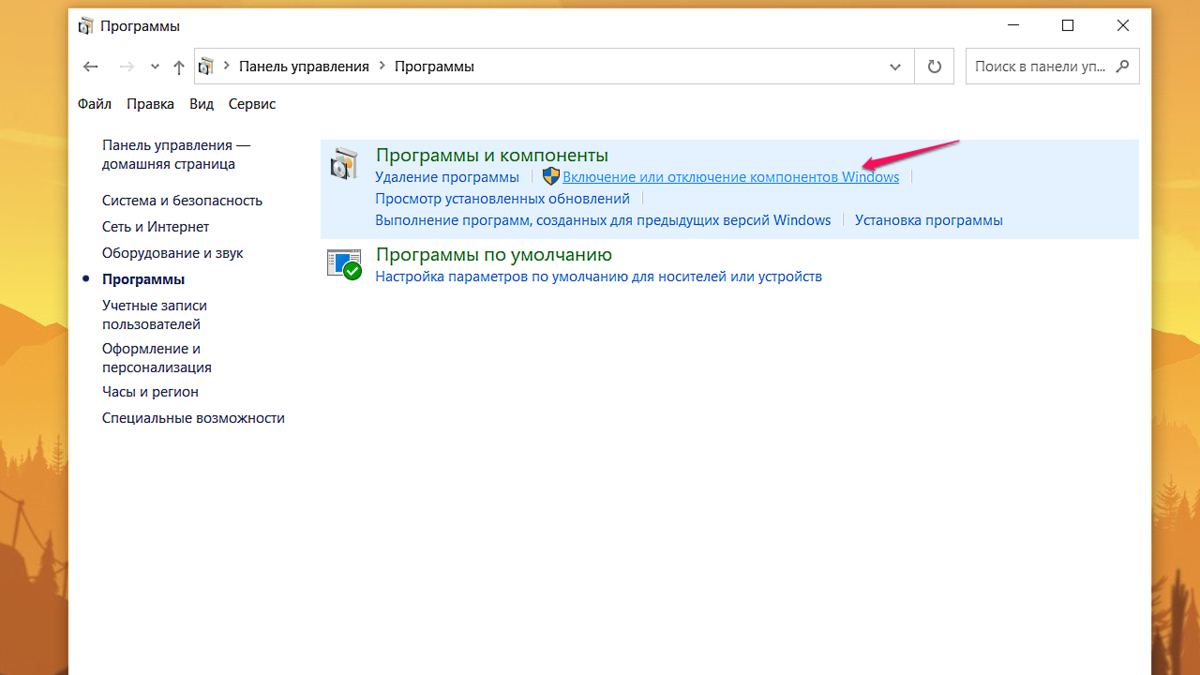Click the up-folder navigation arrow
1200x675 pixels.
[178, 65]
